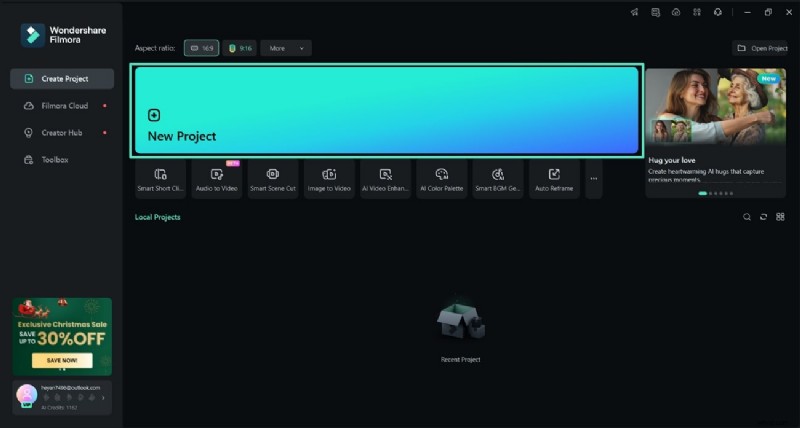The width and height of the screenshot is (800, 428).
Task: Go to Filmora Cloud in the sidebar
Action: [x=63, y=105]
